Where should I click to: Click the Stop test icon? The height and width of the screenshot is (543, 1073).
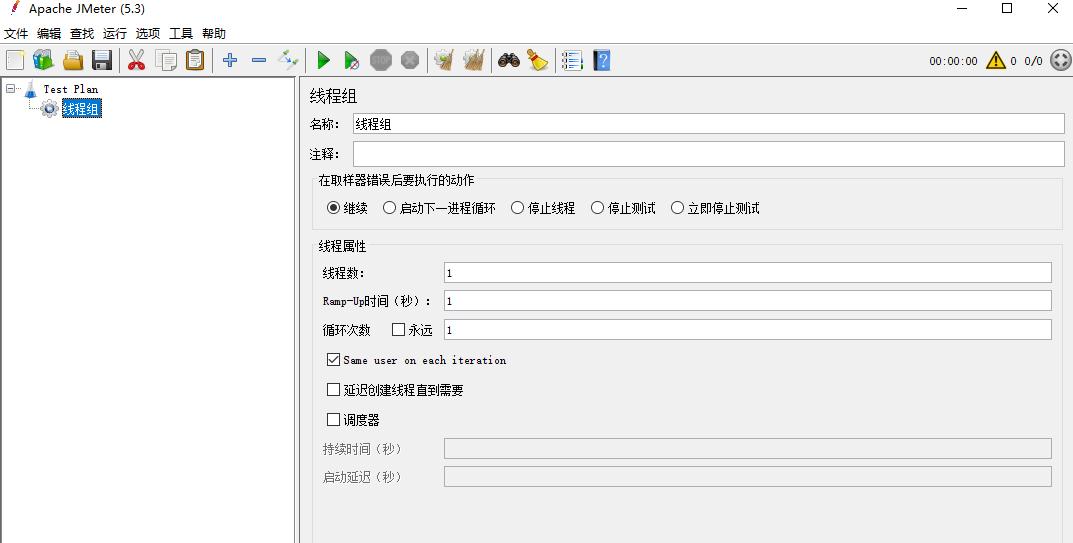tap(381, 60)
